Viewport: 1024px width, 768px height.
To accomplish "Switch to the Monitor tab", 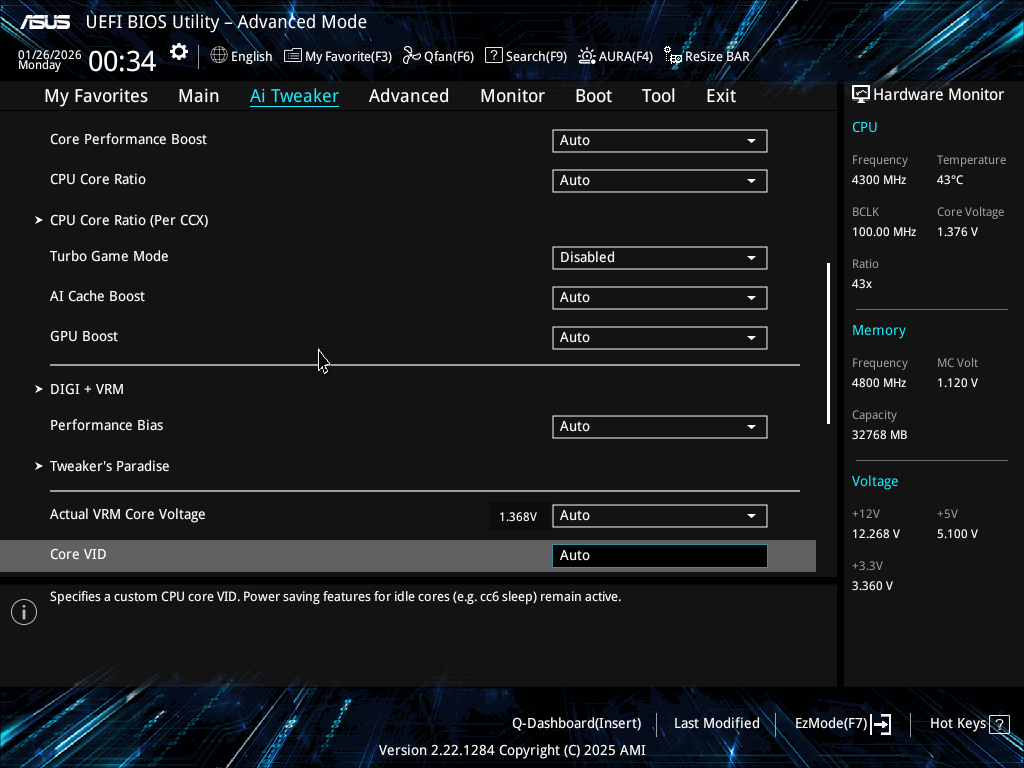I will coord(512,96).
